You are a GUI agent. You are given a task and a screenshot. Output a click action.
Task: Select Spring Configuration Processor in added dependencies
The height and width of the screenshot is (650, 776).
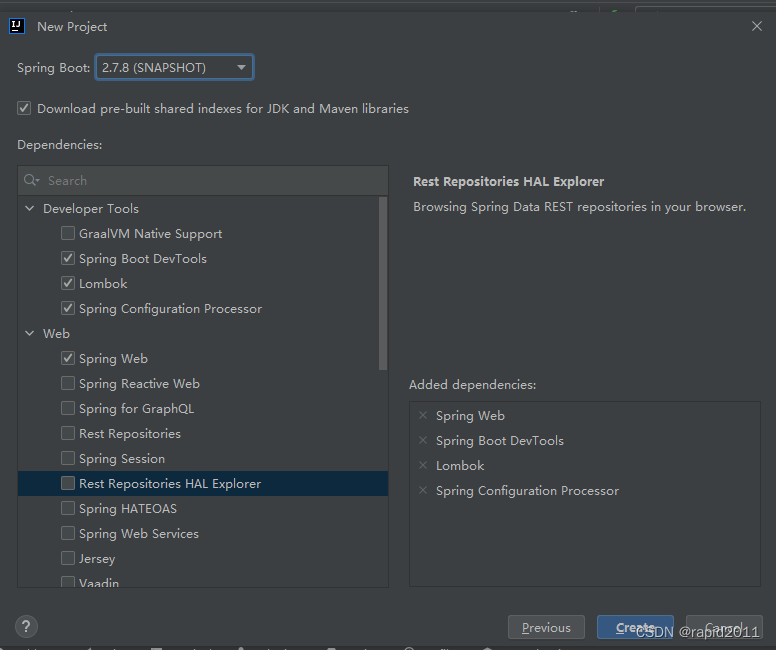(527, 491)
